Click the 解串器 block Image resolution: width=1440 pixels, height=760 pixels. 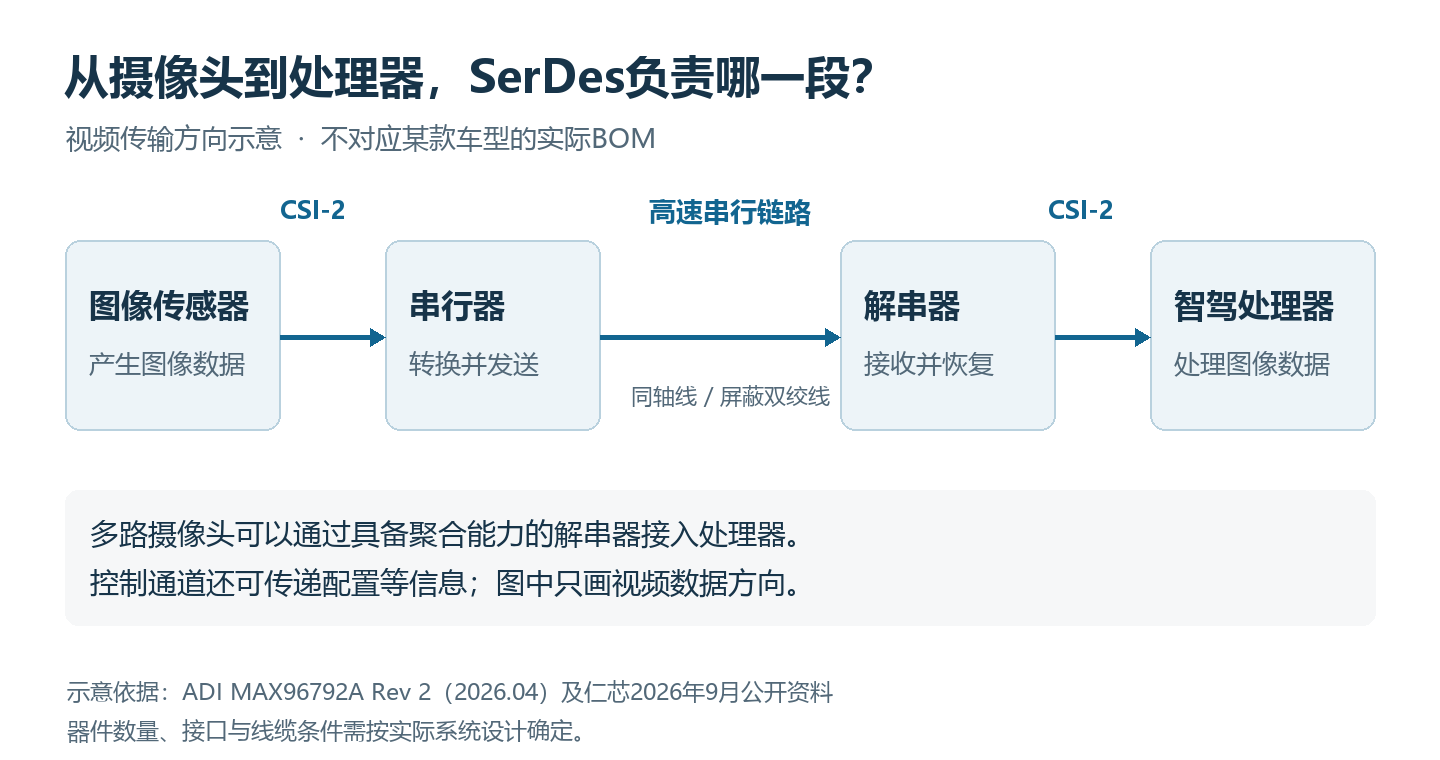coord(948,335)
